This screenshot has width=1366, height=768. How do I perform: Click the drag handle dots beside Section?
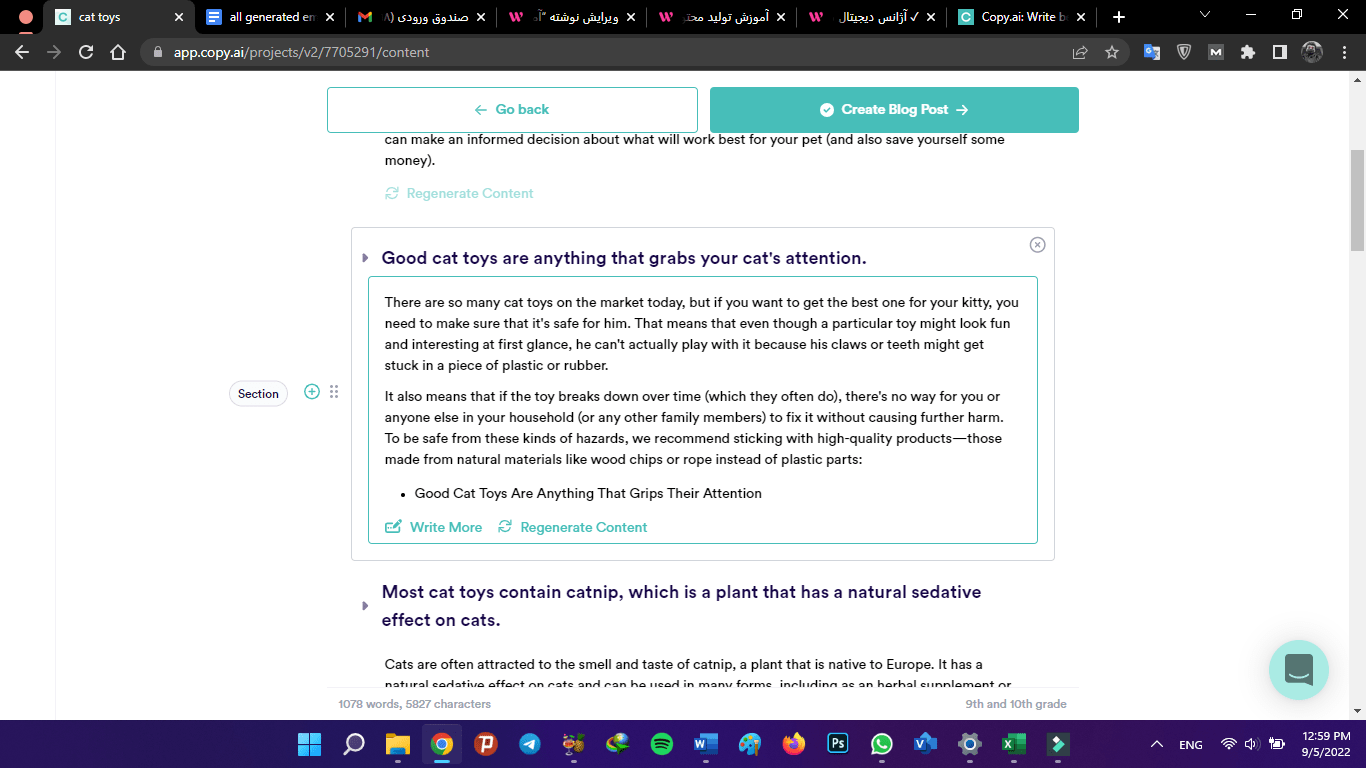coord(334,392)
